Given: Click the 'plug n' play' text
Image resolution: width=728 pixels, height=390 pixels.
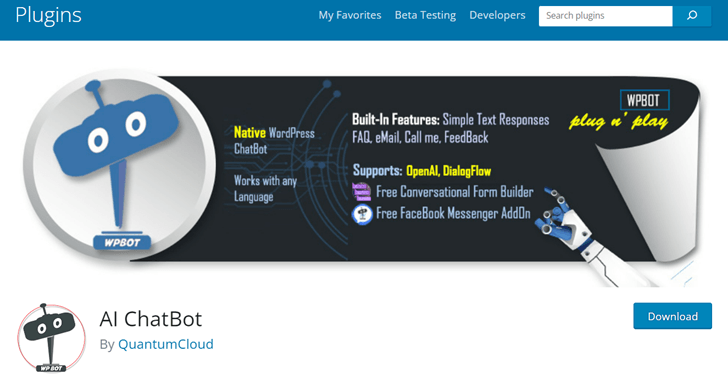Looking at the screenshot, I should click(618, 121).
